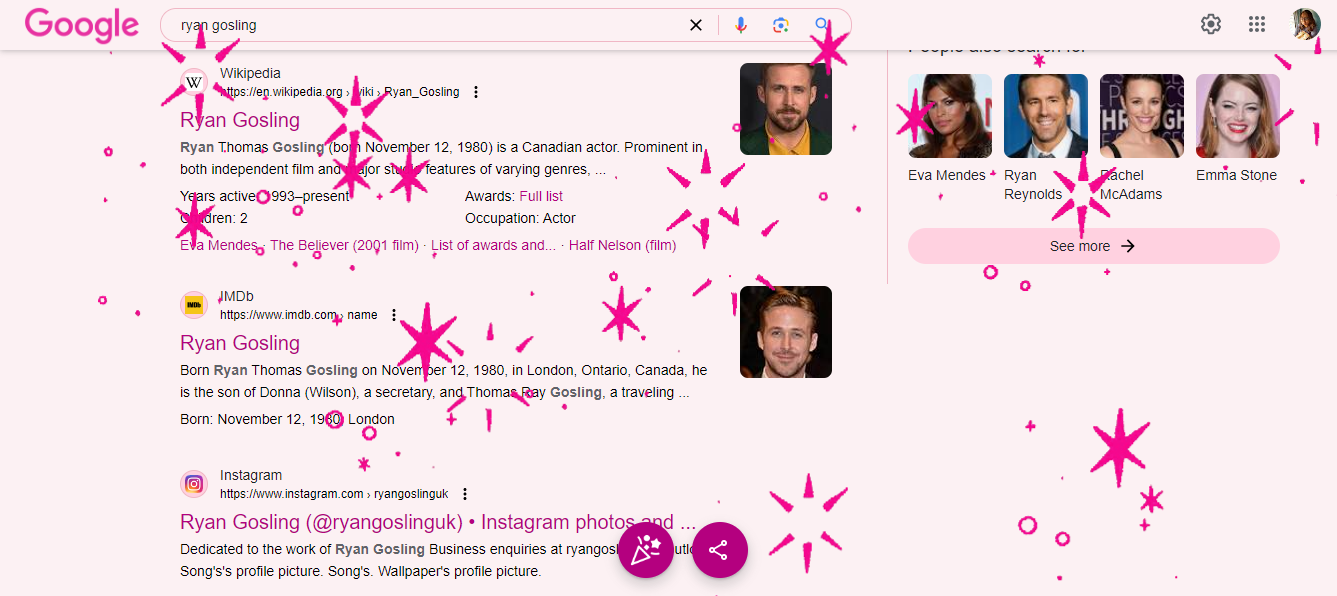
Task: Open the Full list awards link
Action: click(x=541, y=196)
